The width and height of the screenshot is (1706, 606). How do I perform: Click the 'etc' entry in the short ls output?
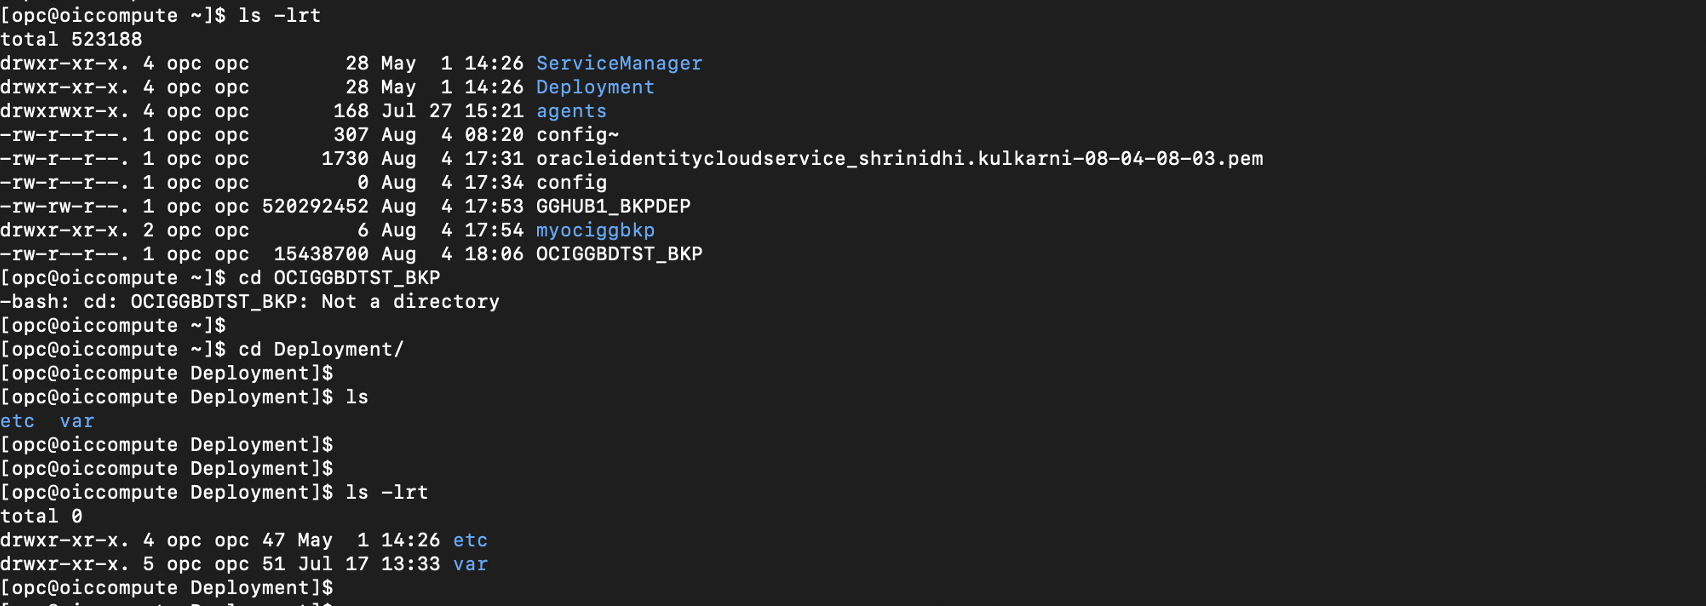point(17,421)
